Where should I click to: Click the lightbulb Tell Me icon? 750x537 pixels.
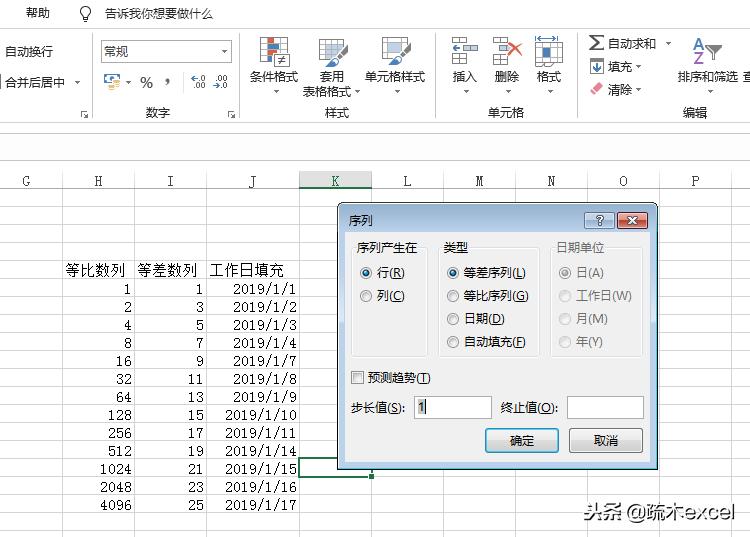[x=85, y=13]
